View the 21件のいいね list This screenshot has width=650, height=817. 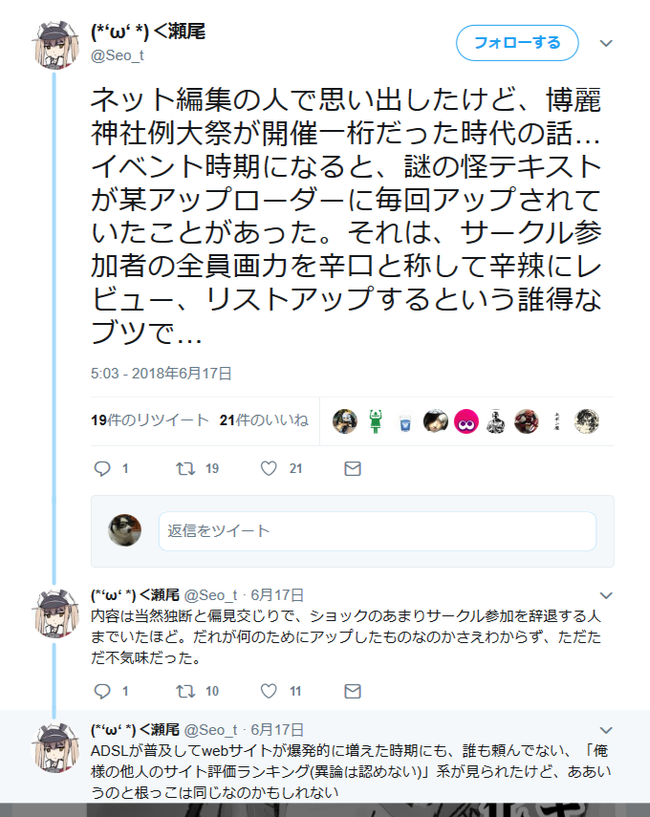(264, 420)
